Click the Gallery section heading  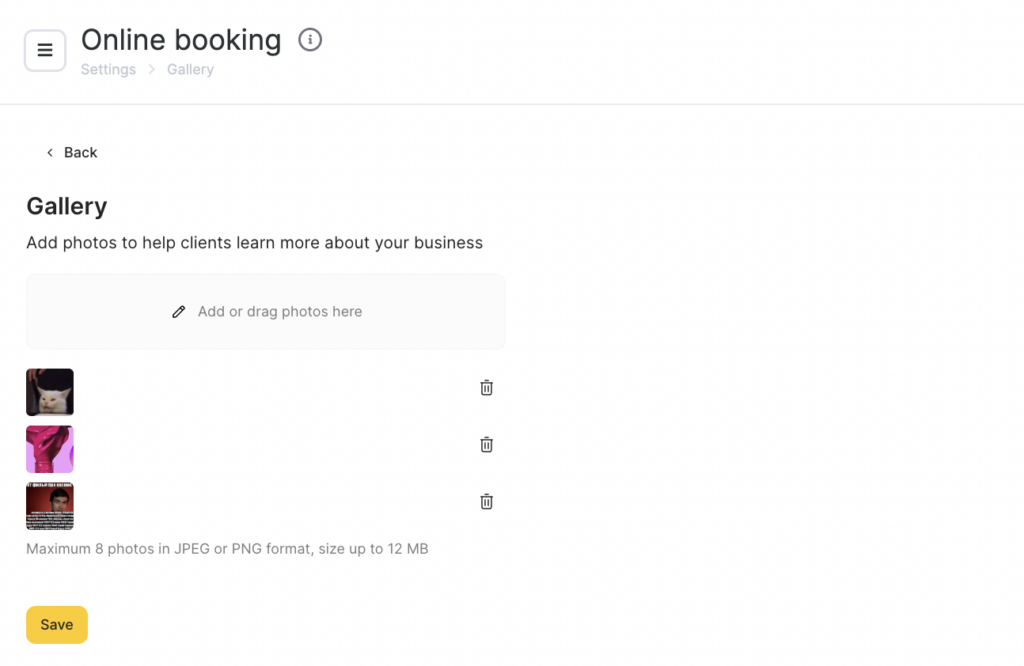pos(66,206)
